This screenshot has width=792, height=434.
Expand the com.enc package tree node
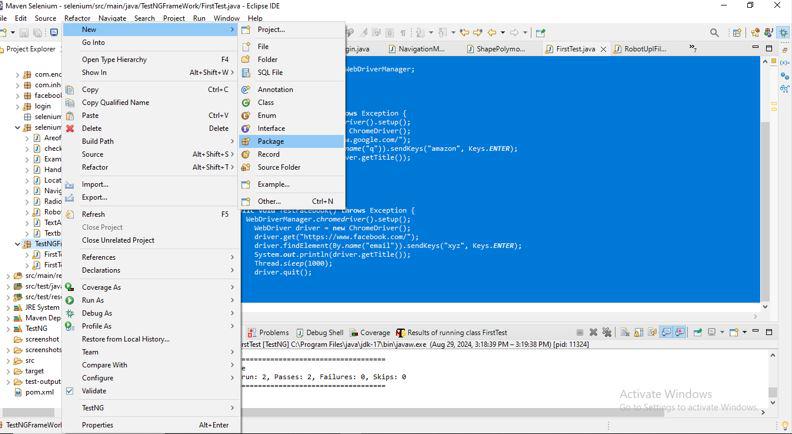[18, 74]
